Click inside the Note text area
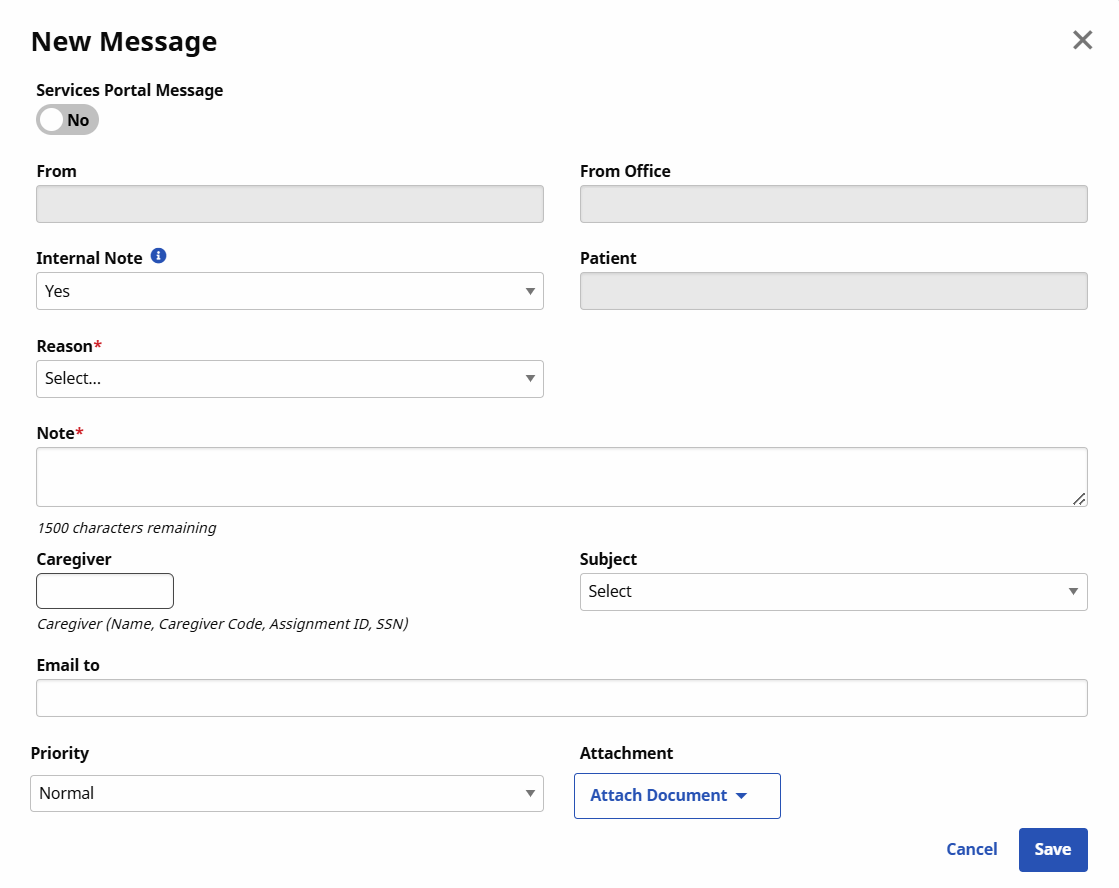Screen dimensions: 1119x888 pos(560,477)
